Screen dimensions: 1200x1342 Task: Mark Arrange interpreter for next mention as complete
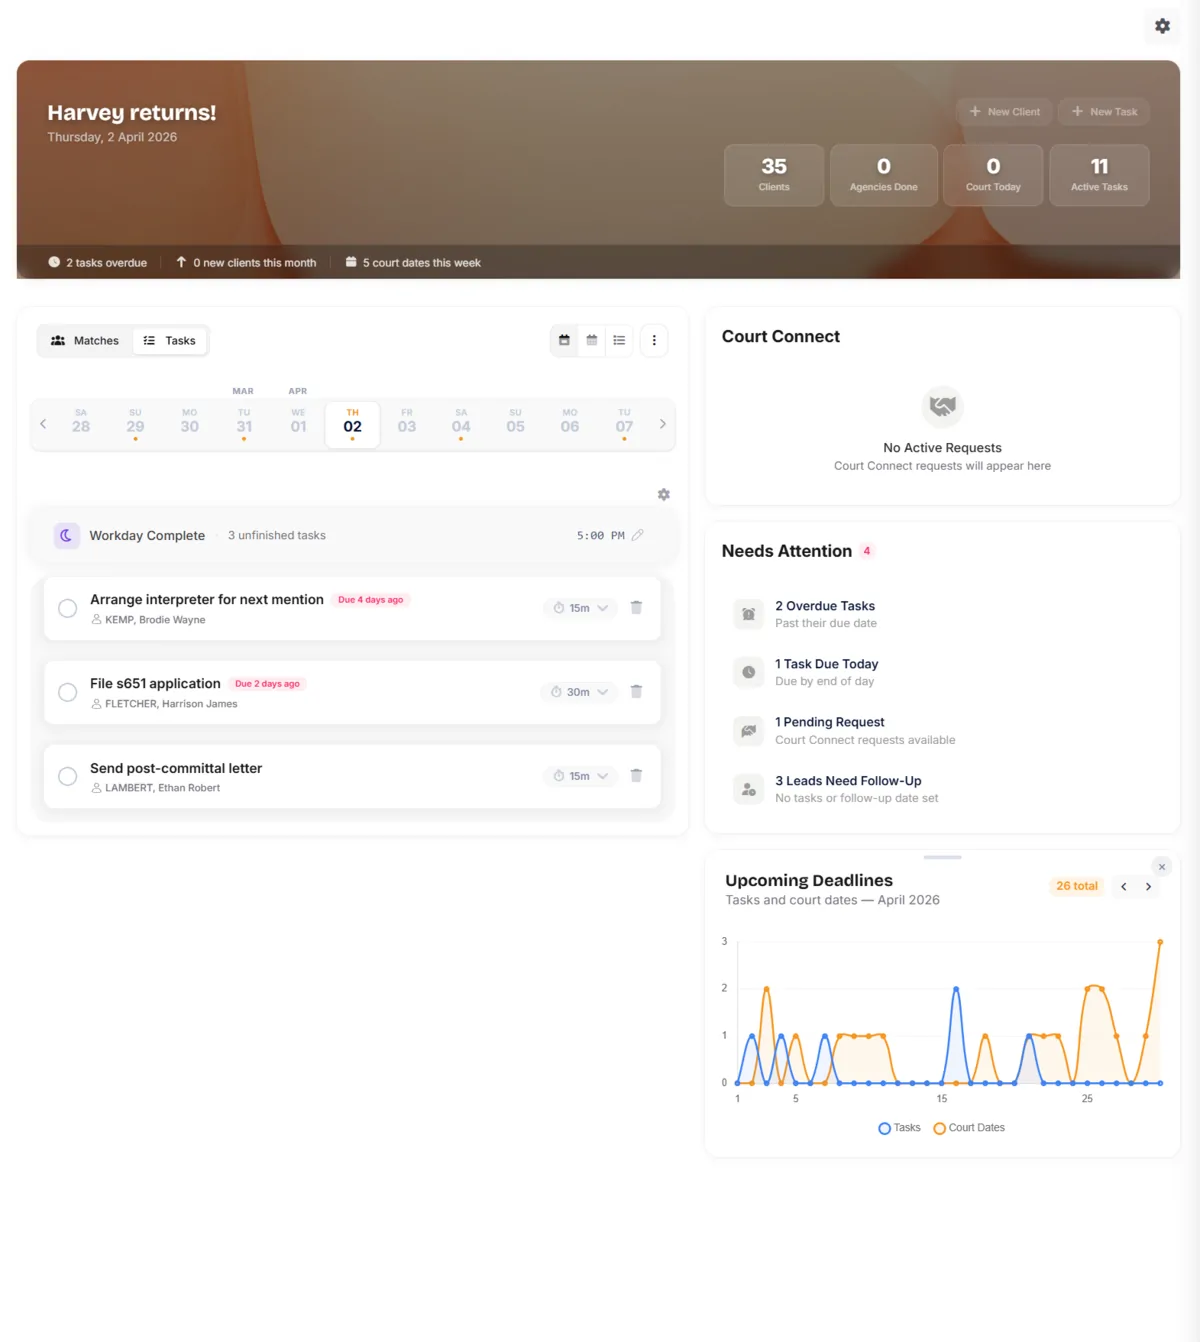67,608
